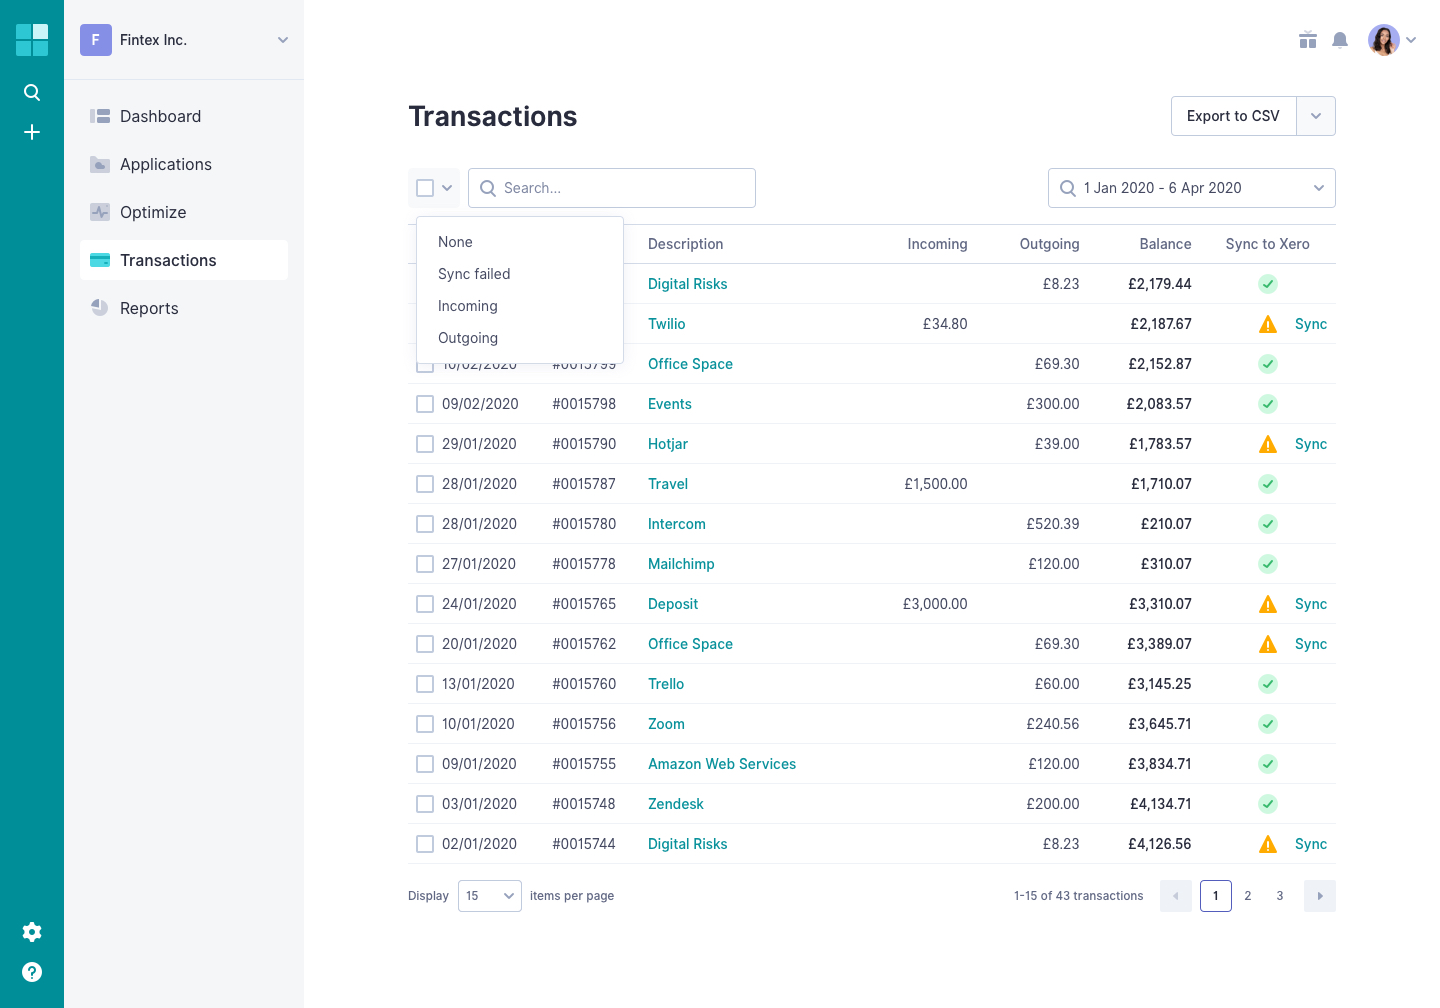Open the search icon in the sidebar
This screenshot has height=1008, width=1440.
click(31, 92)
